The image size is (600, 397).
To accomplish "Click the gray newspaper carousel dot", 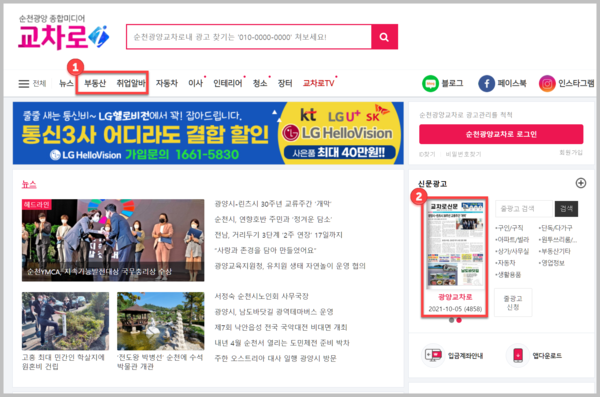I will click(x=452, y=320).
